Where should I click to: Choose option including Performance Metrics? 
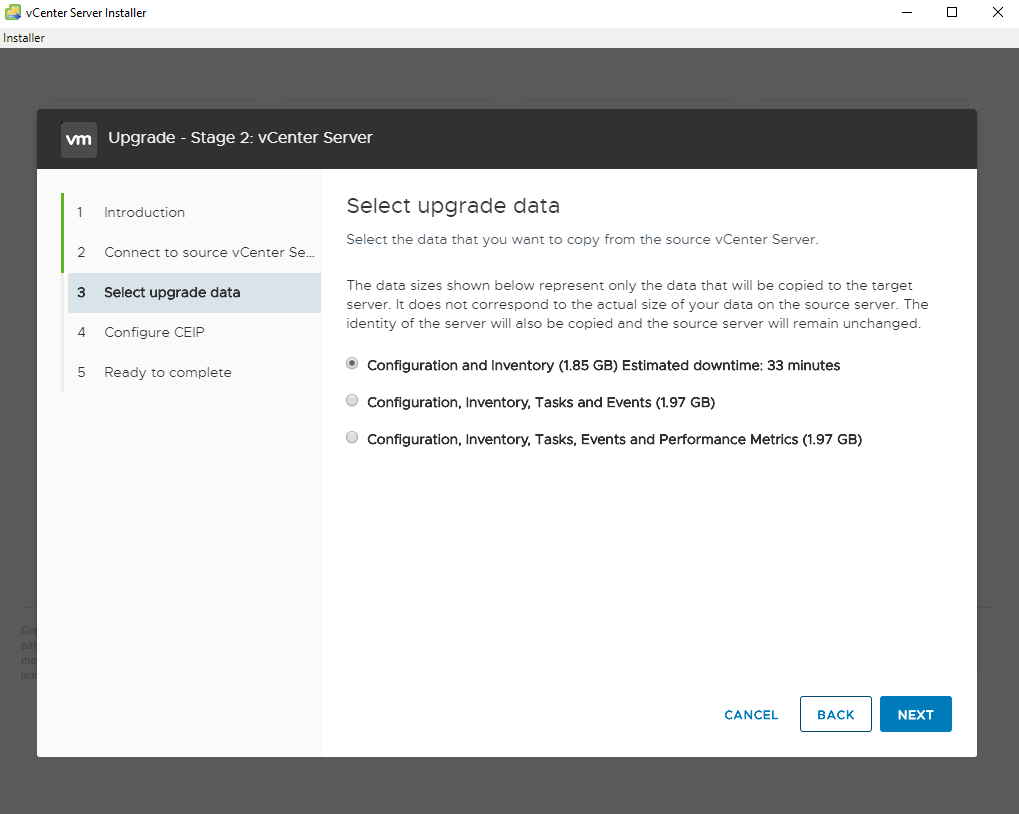(352, 438)
